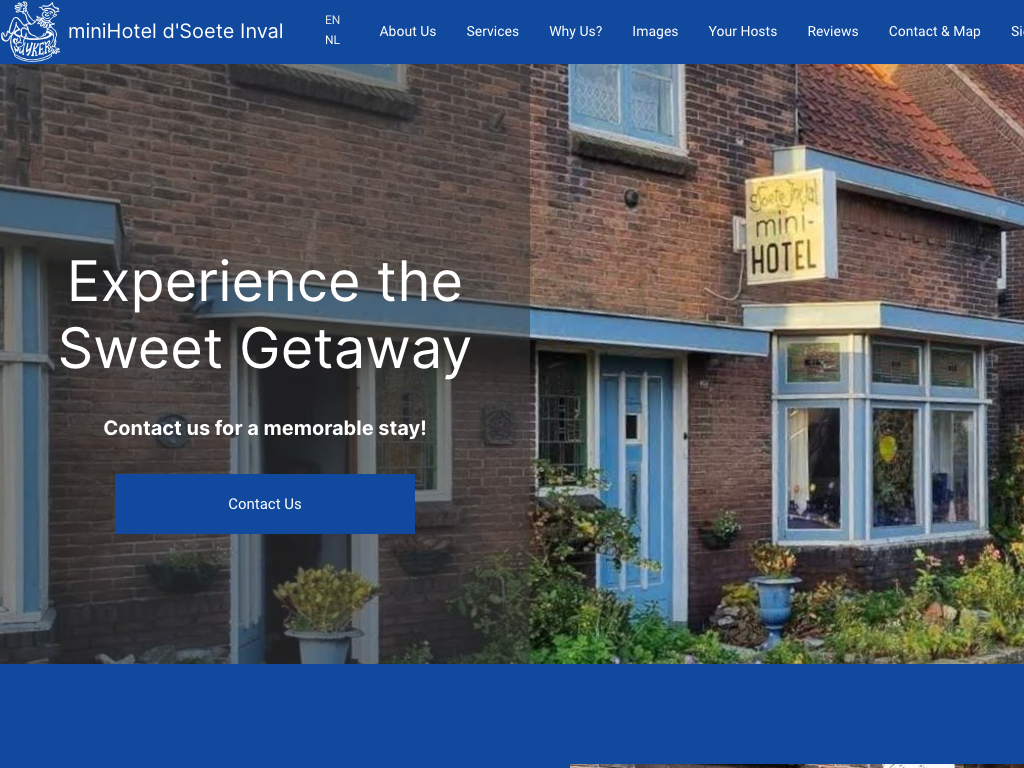Go to Contact & Map
Image resolution: width=1024 pixels, height=768 pixels.
point(935,31)
